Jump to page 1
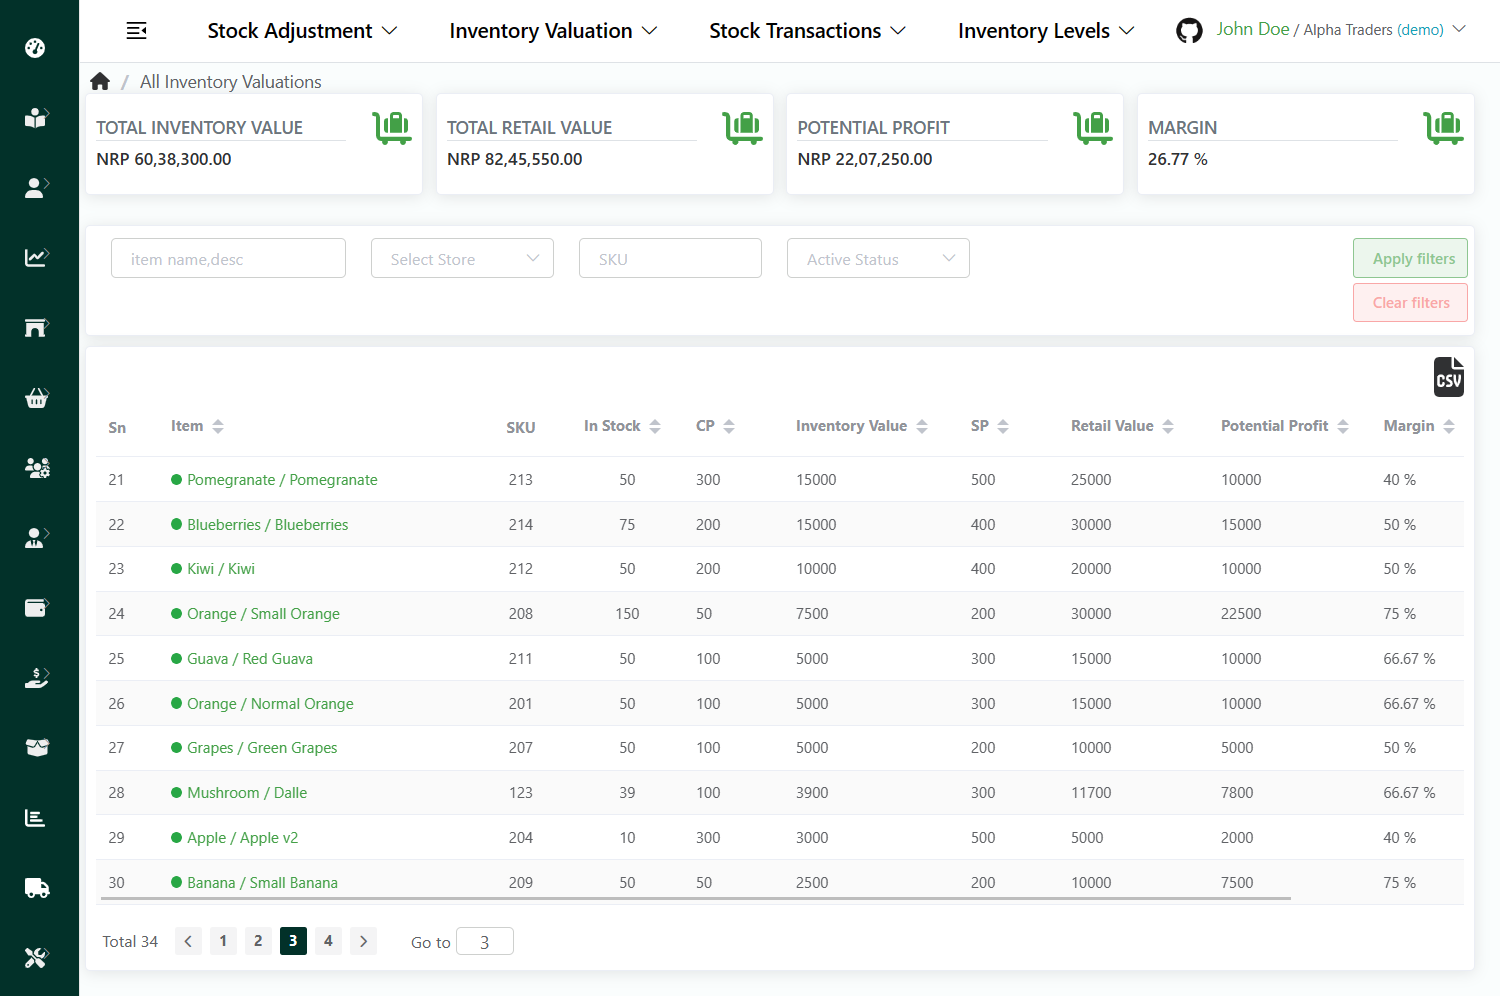This screenshot has width=1500, height=996. 223,941
